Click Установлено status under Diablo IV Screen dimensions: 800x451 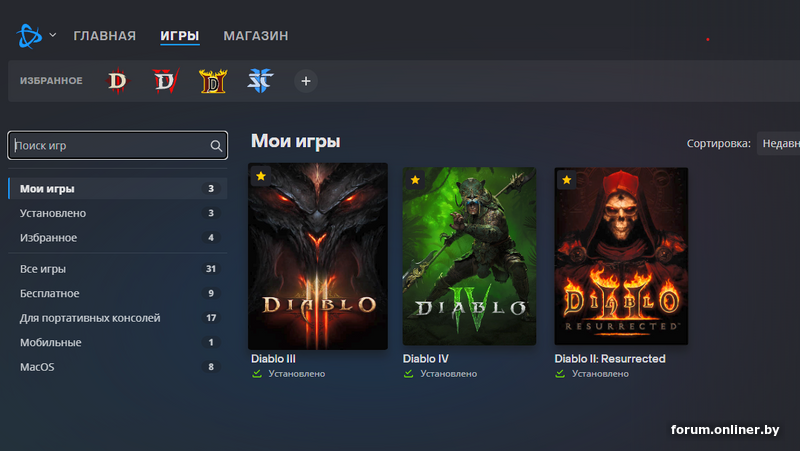pyautogui.click(x=448, y=374)
